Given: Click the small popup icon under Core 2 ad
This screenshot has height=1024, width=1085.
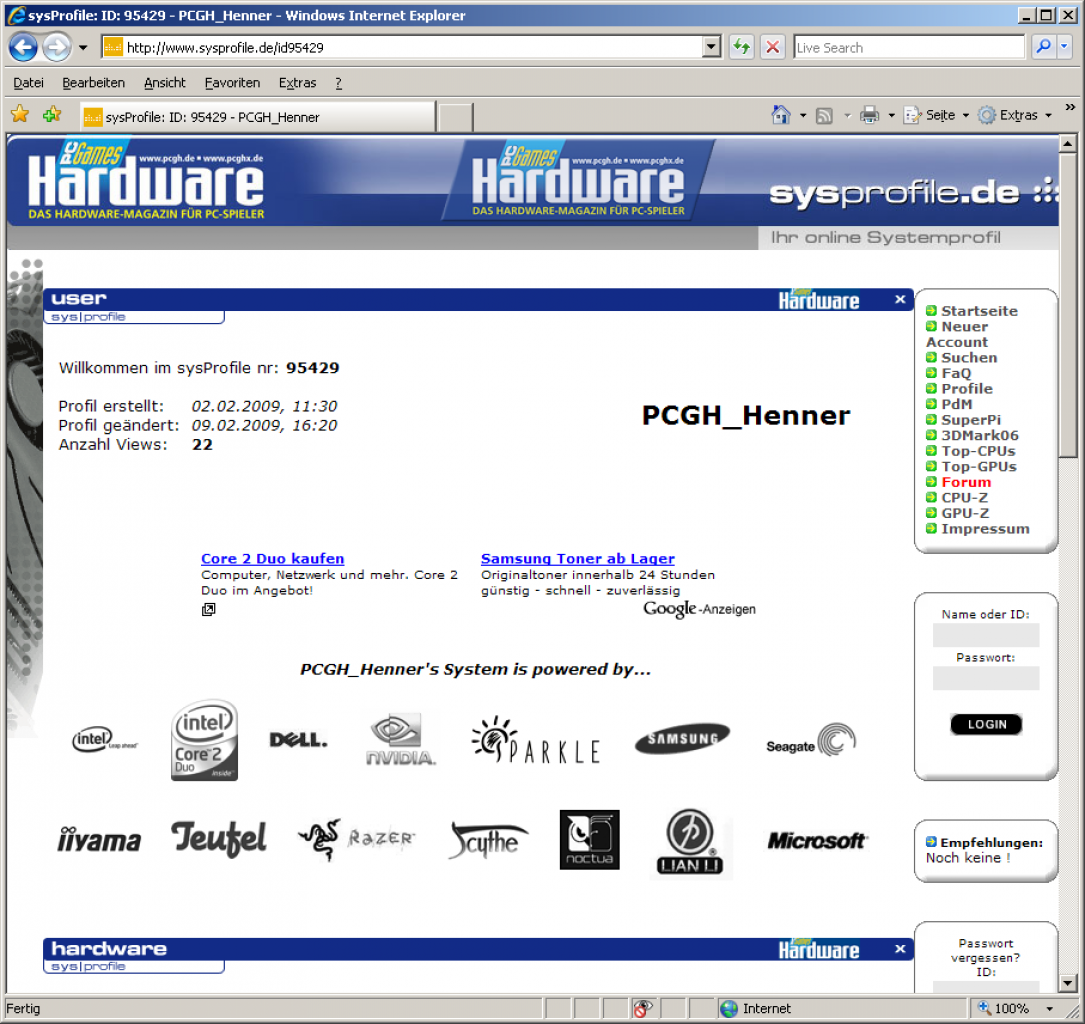Looking at the screenshot, I should pyautogui.click(x=208, y=610).
